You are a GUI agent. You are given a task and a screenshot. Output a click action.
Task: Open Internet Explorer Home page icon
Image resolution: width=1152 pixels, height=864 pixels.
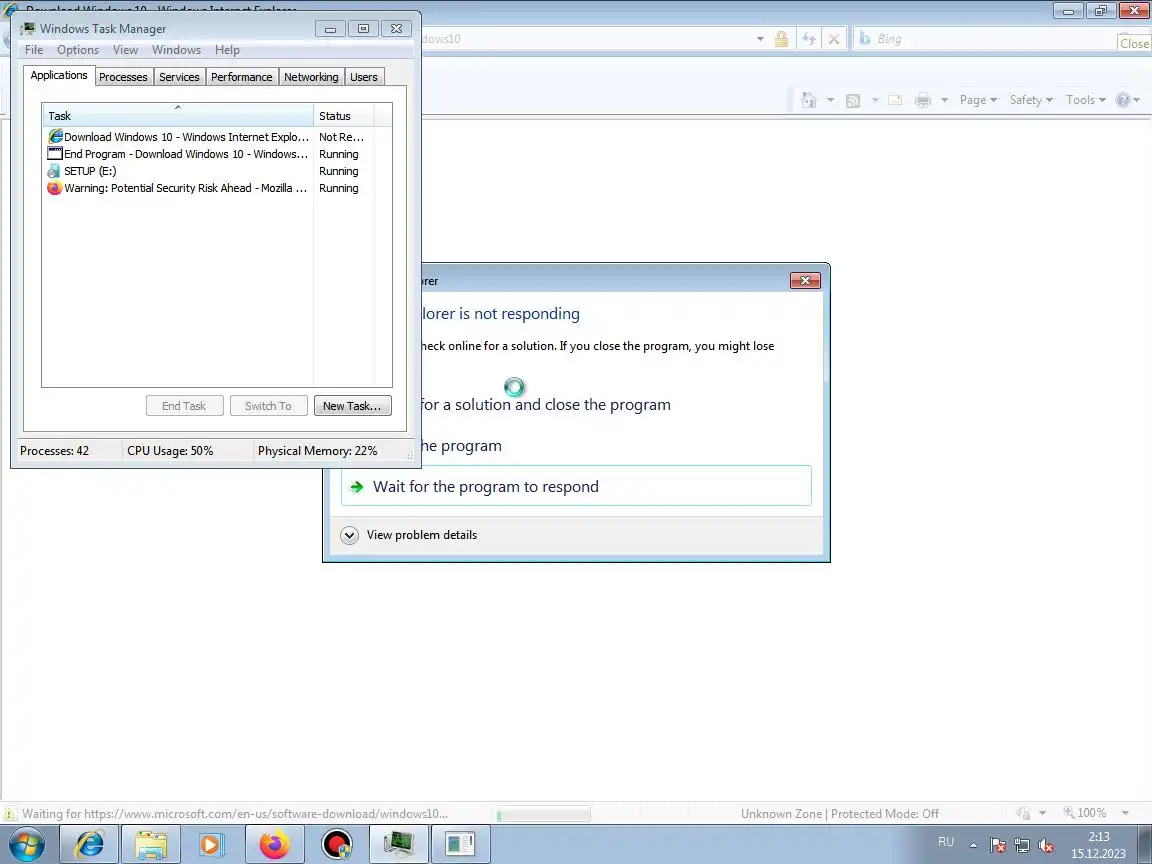pos(809,100)
